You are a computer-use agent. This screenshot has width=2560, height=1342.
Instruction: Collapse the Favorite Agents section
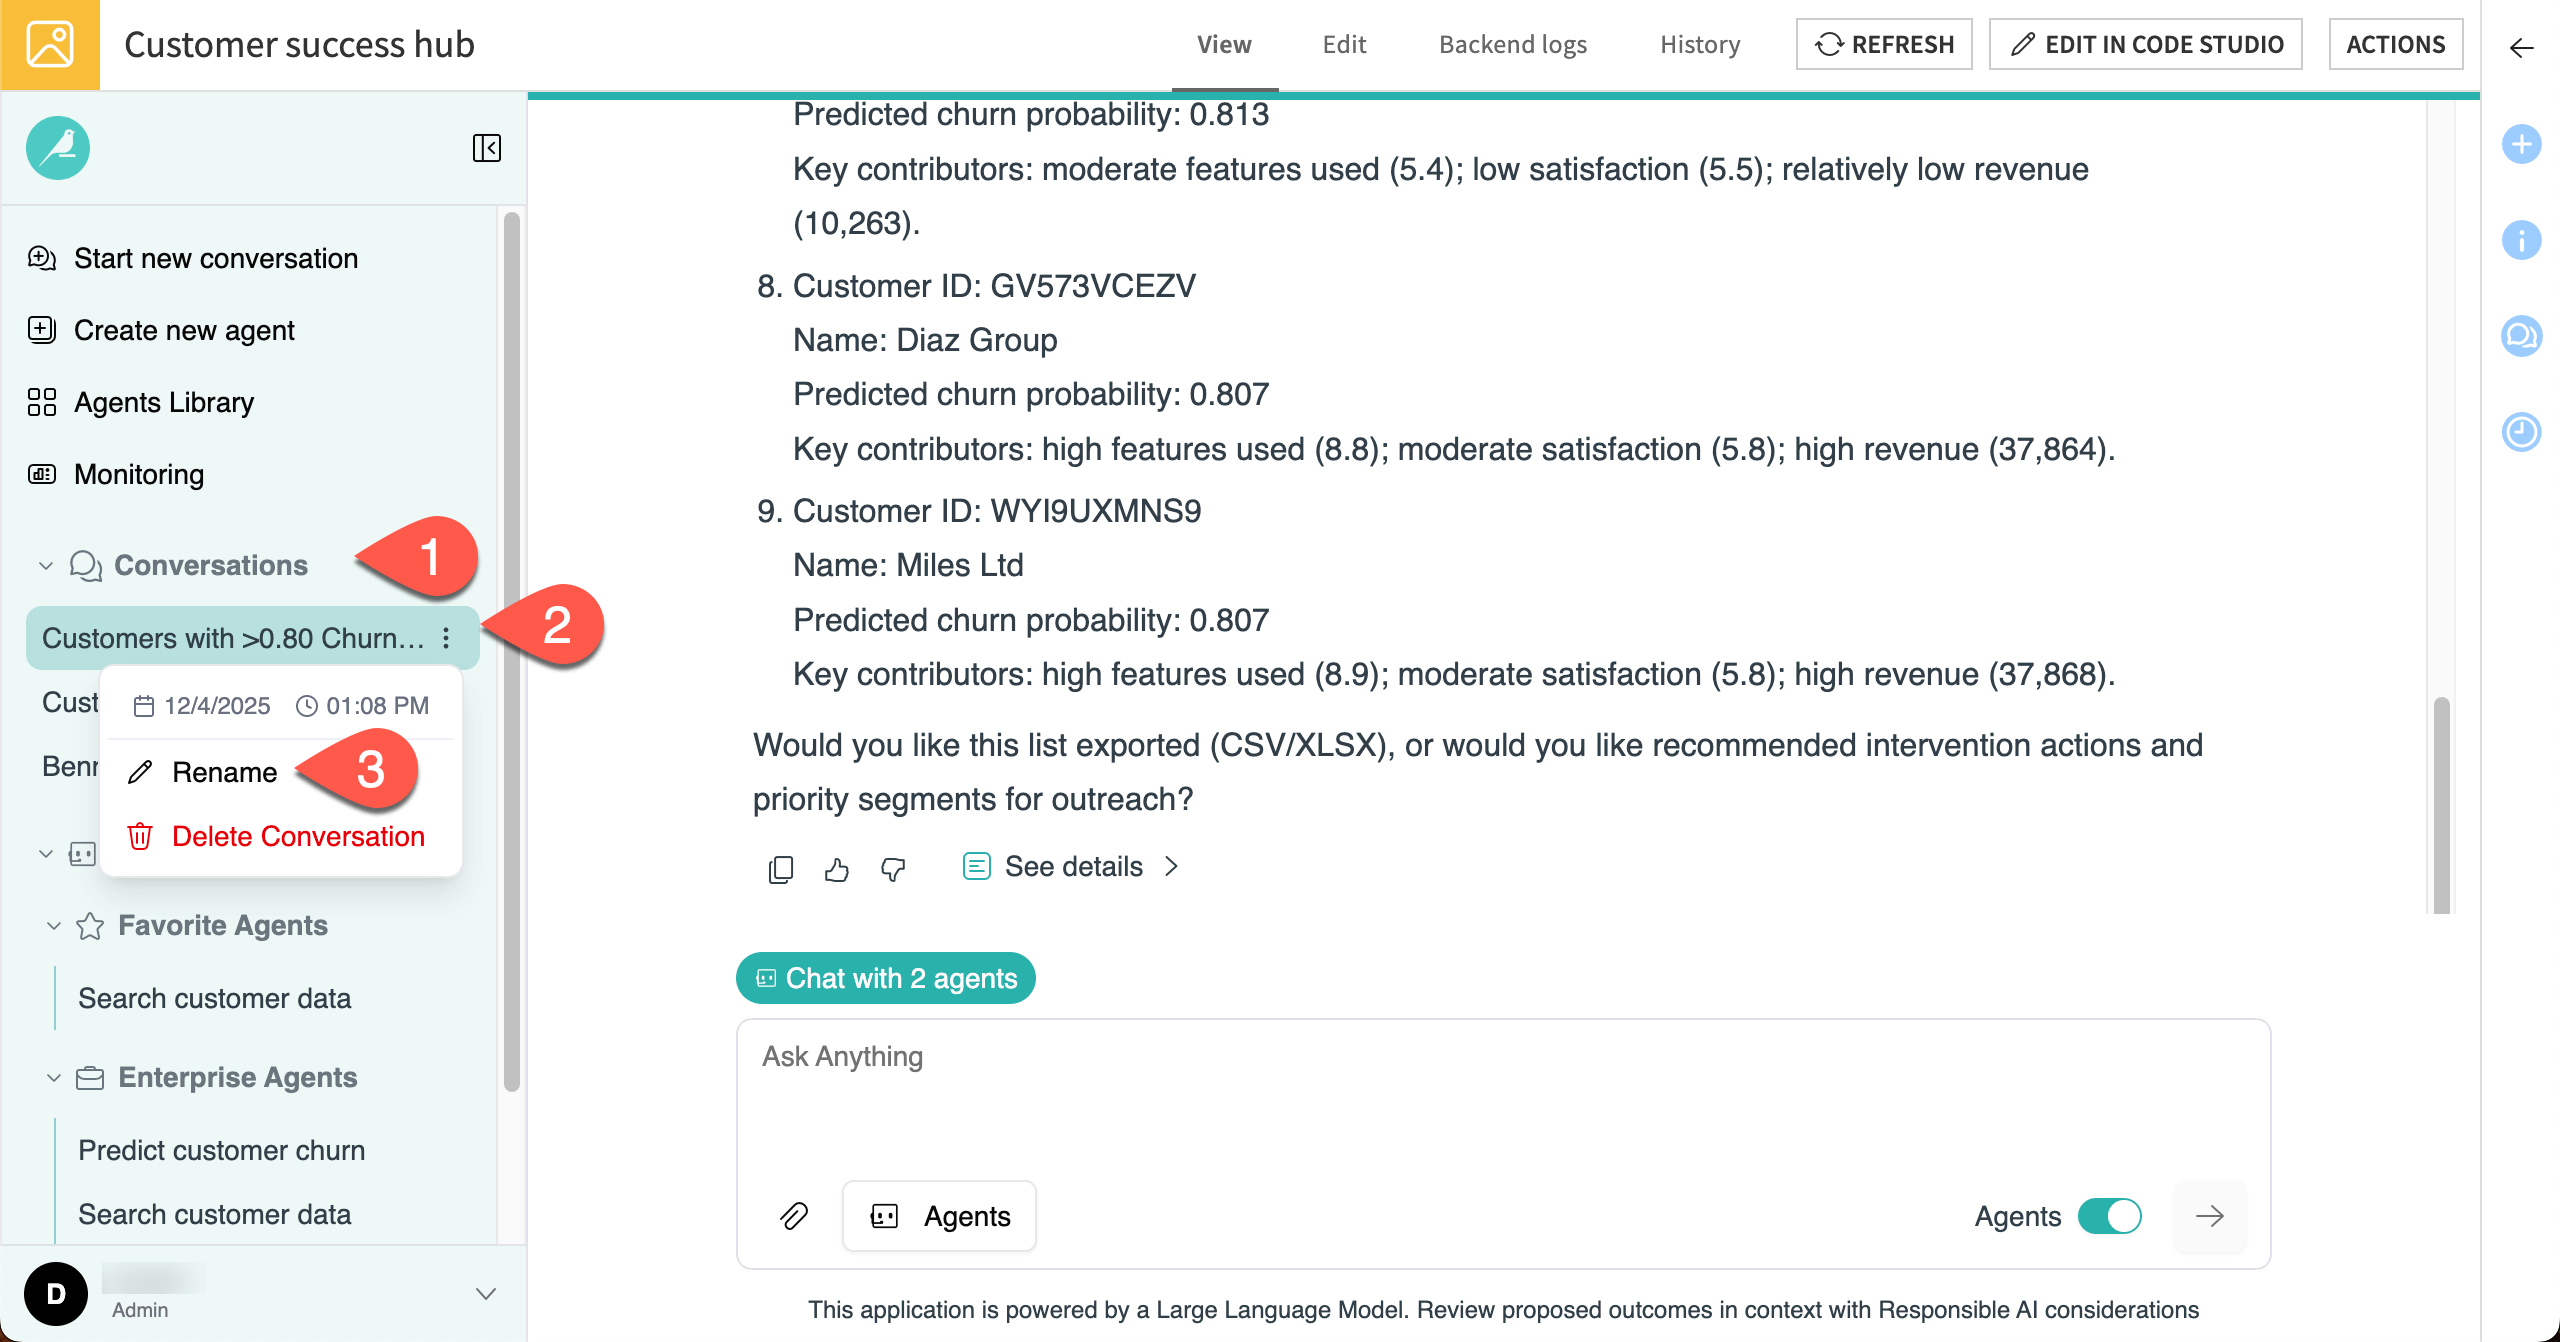(53, 925)
